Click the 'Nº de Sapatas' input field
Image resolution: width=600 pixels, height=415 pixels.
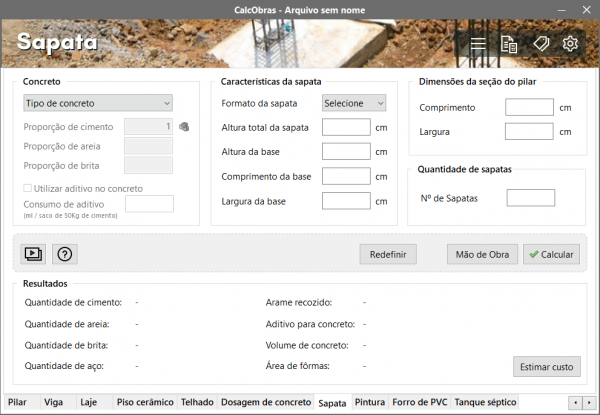(530, 198)
